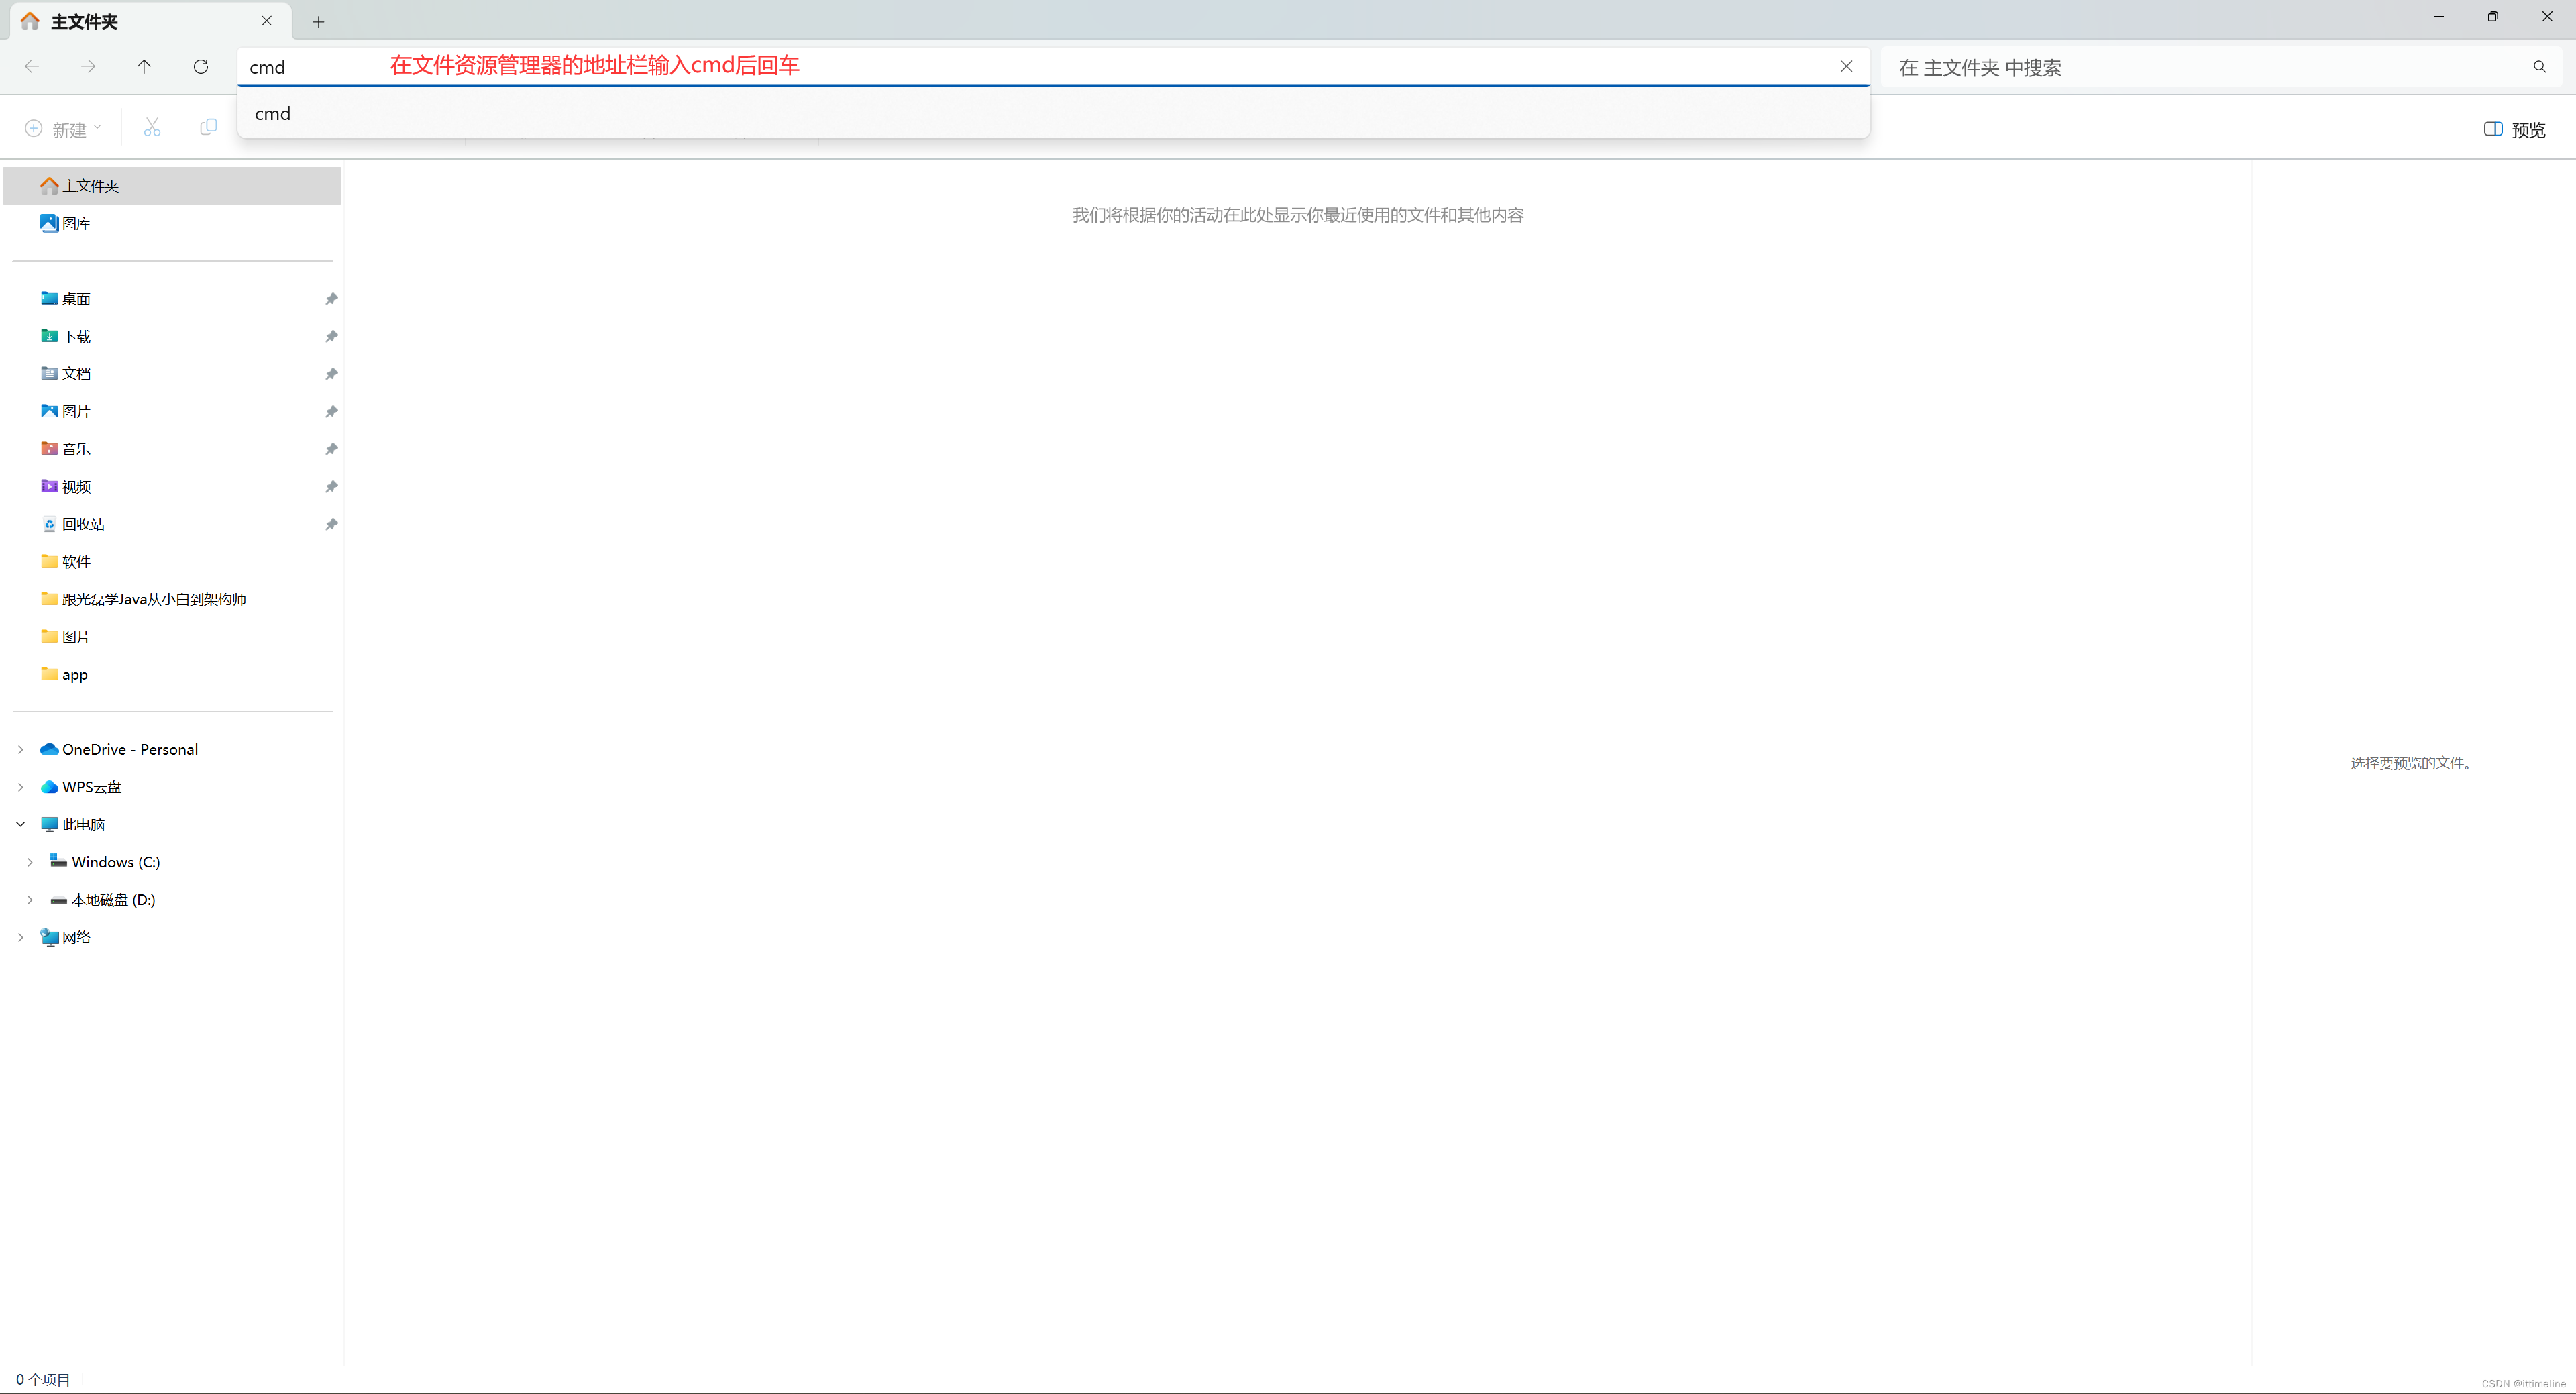Expand the 本地磁盘 (D:) drive node

click(x=30, y=900)
